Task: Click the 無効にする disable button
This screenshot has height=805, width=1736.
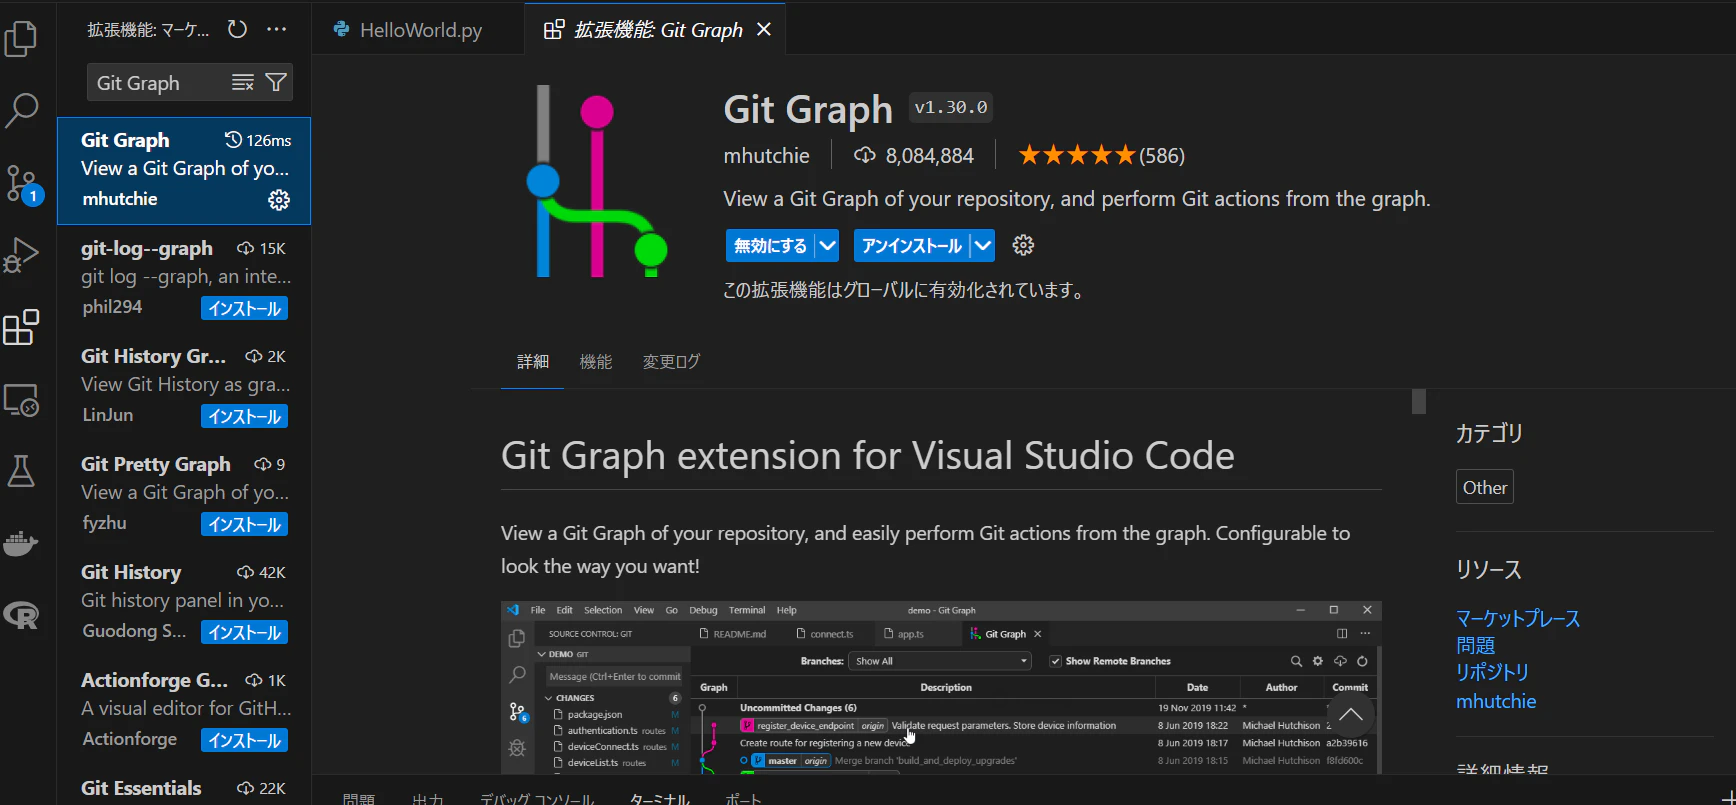Action: (x=770, y=245)
